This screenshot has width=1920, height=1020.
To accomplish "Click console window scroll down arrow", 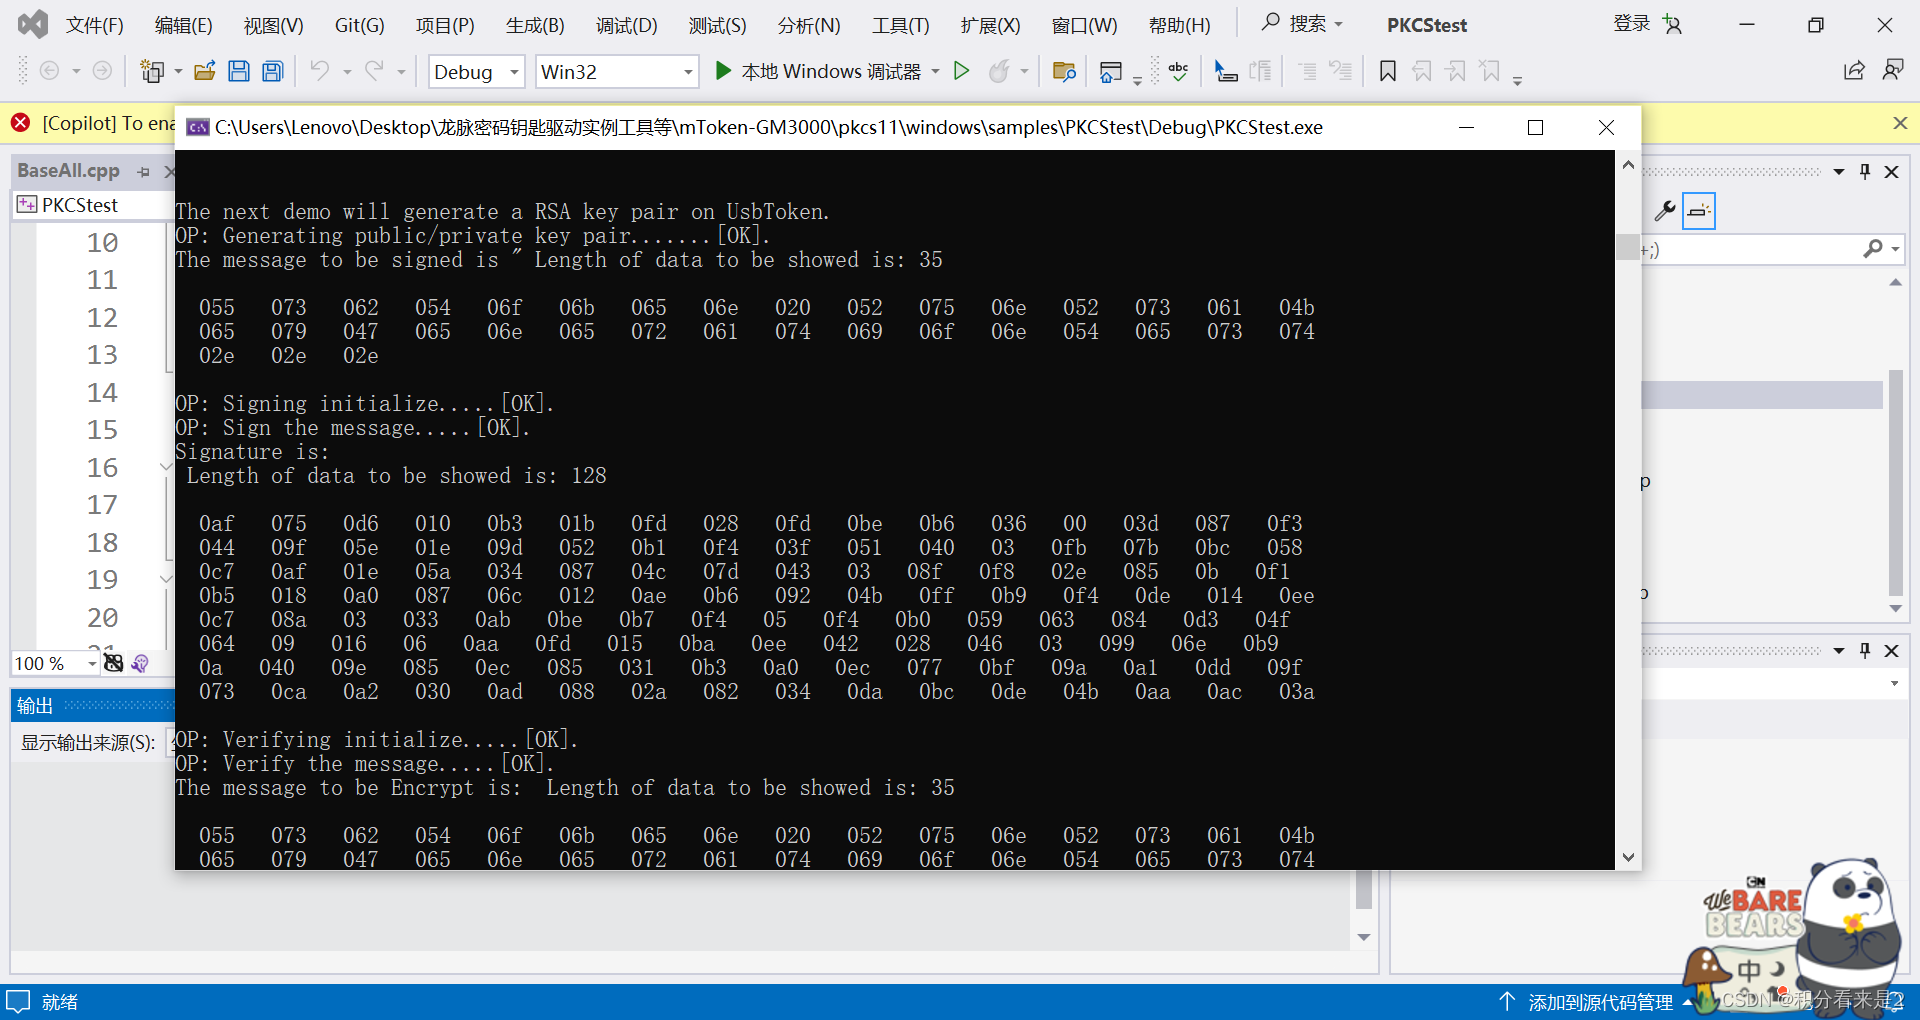I will pyautogui.click(x=1628, y=857).
